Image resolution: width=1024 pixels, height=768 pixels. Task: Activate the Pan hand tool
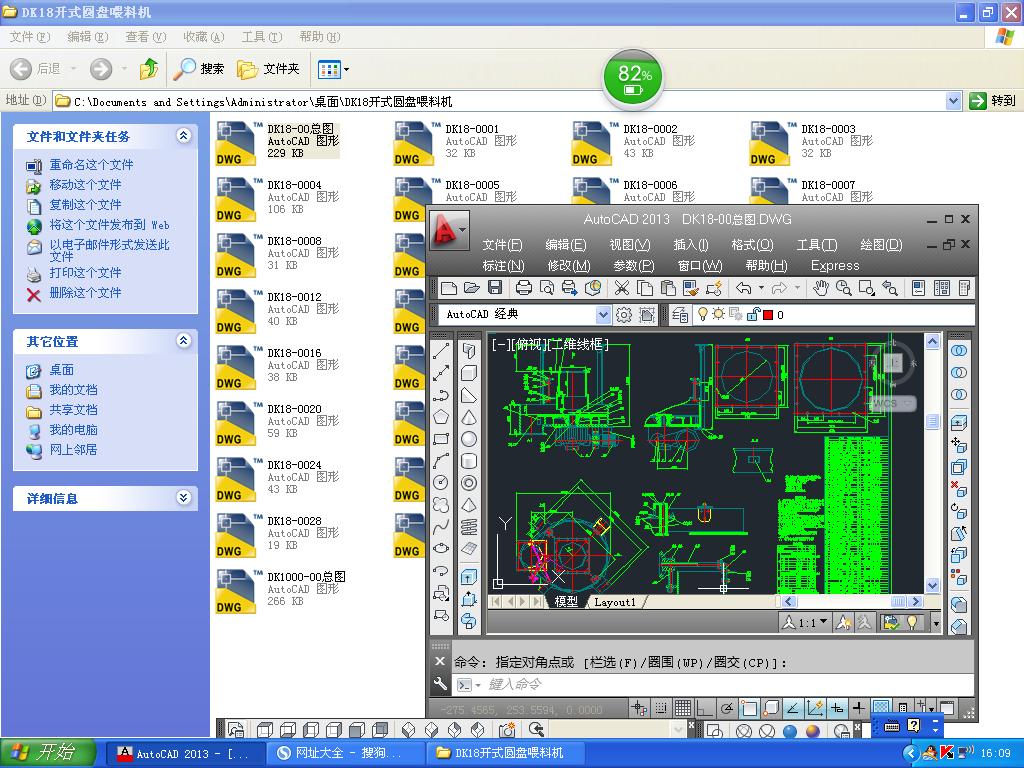820,288
